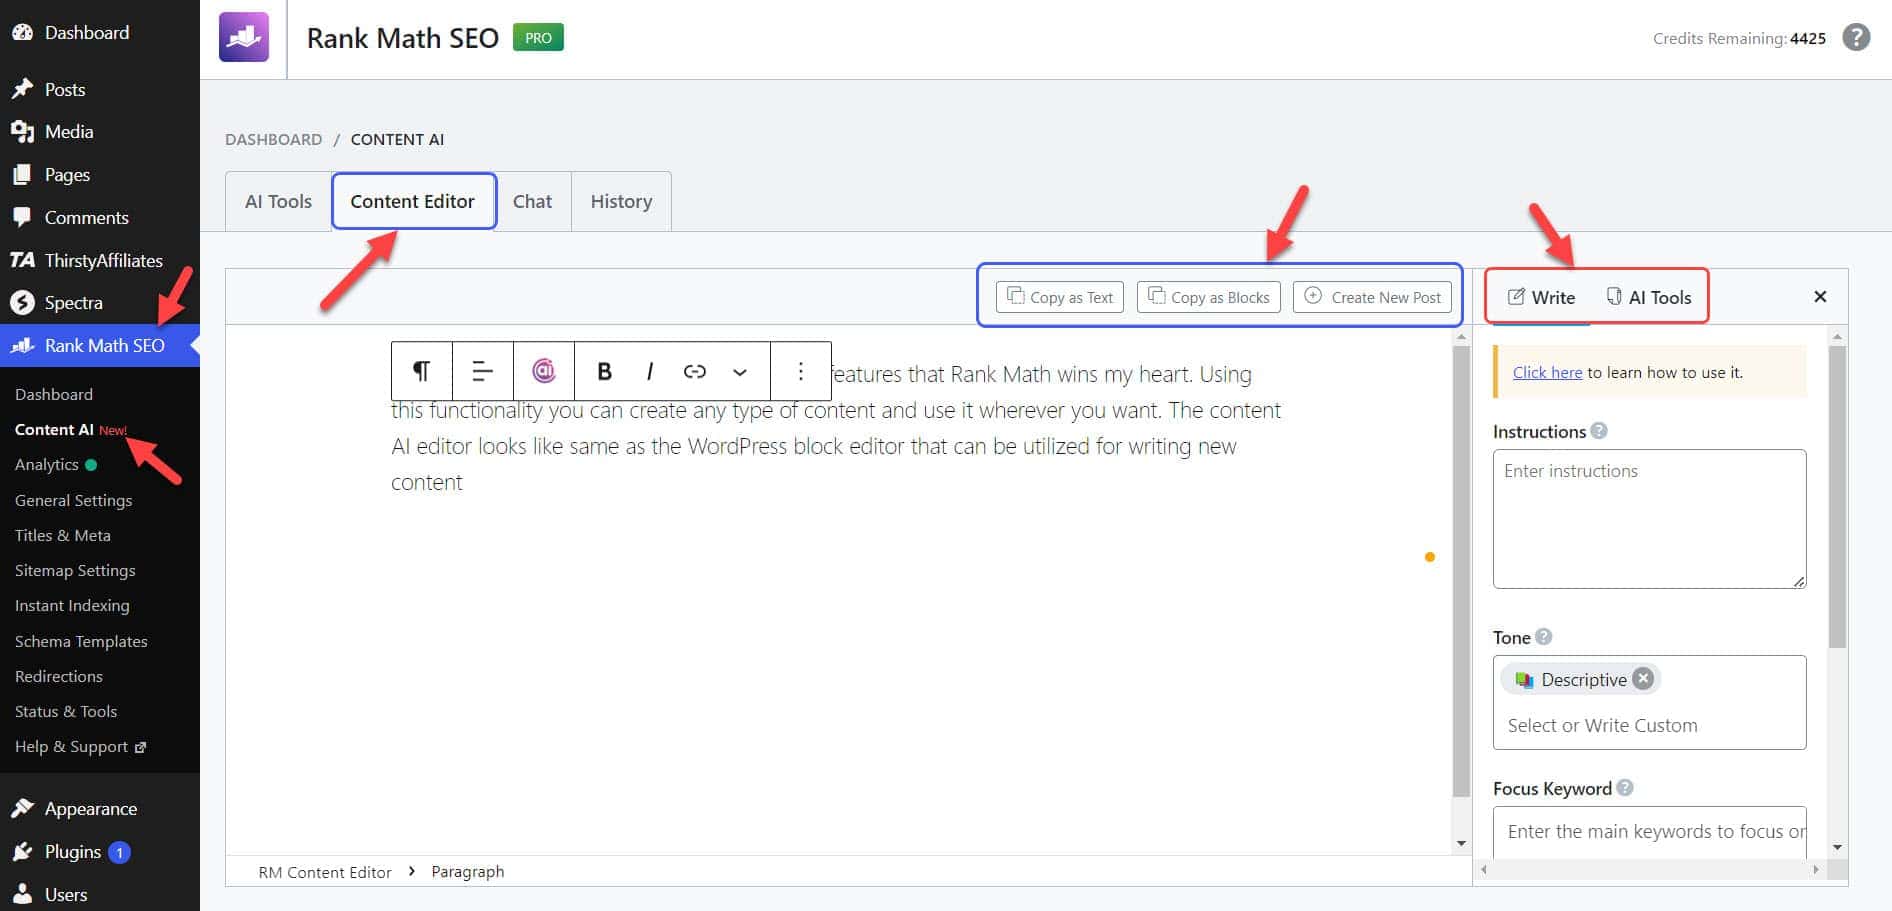Switch to History tab
The width and height of the screenshot is (1892, 911).
pyautogui.click(x=621, y=201)
